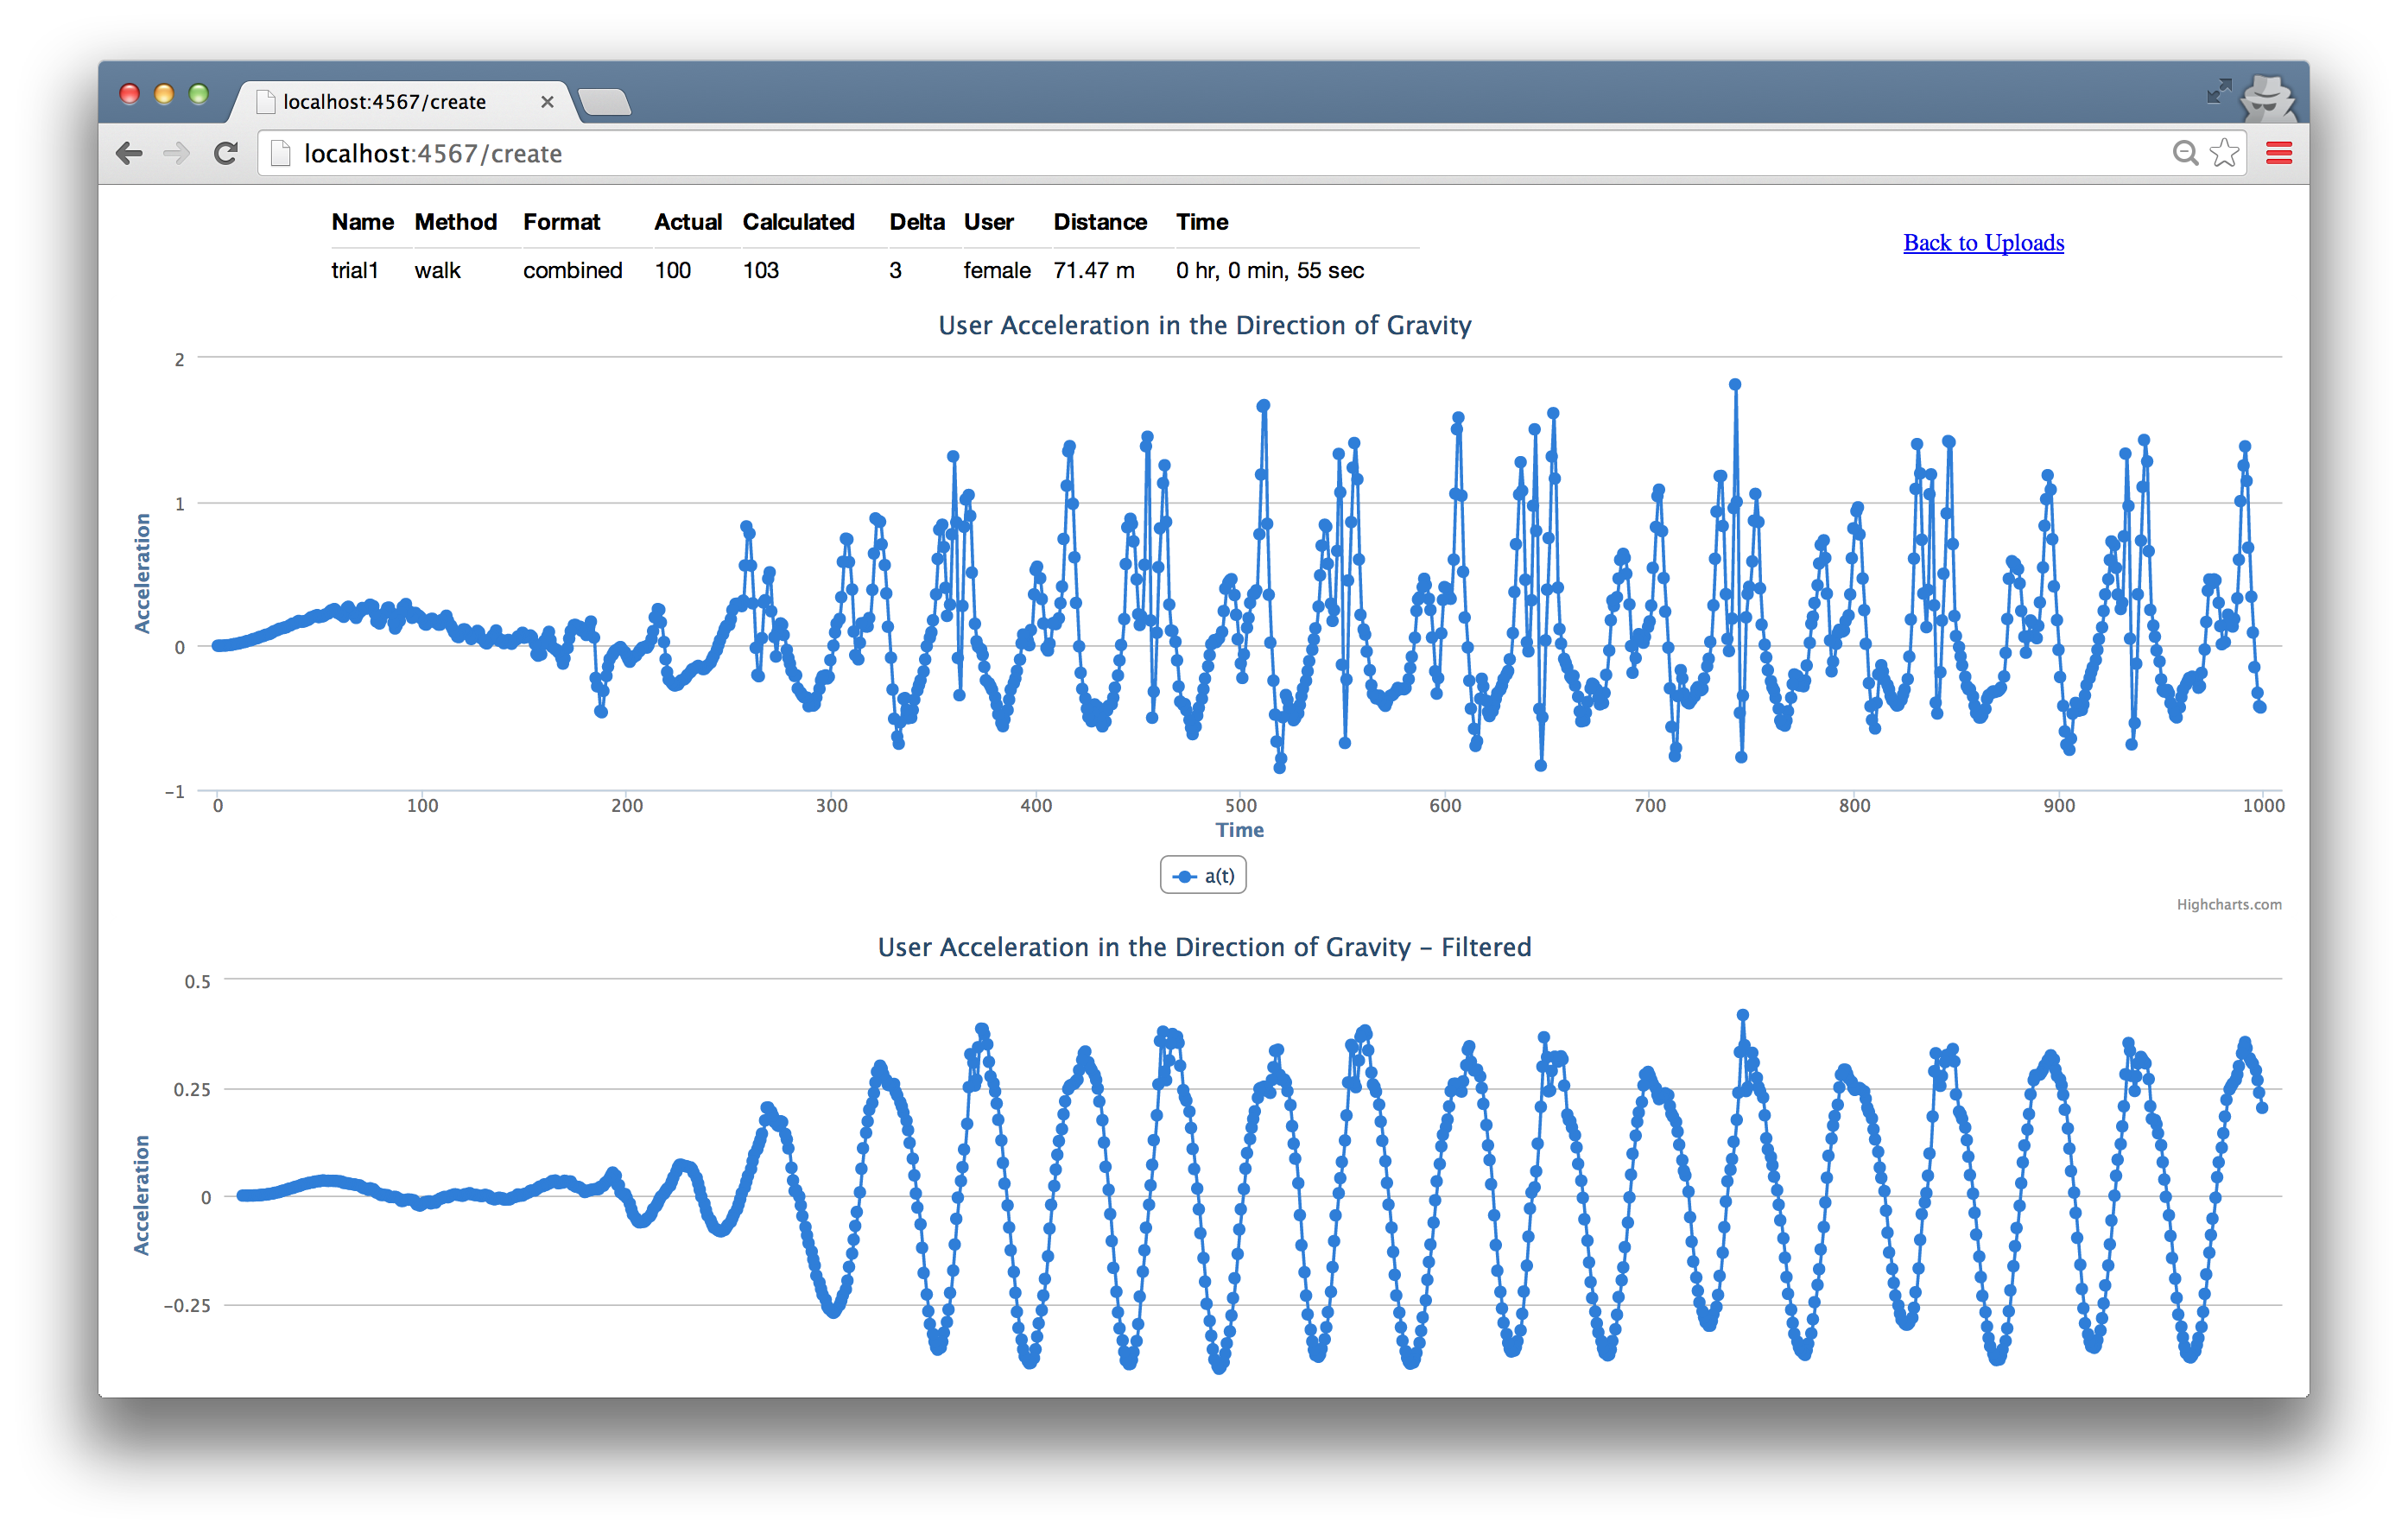Viewport: 2408px width, 1534px height.
Task: Click the trial1 name cell
Action: pos(355,270)
